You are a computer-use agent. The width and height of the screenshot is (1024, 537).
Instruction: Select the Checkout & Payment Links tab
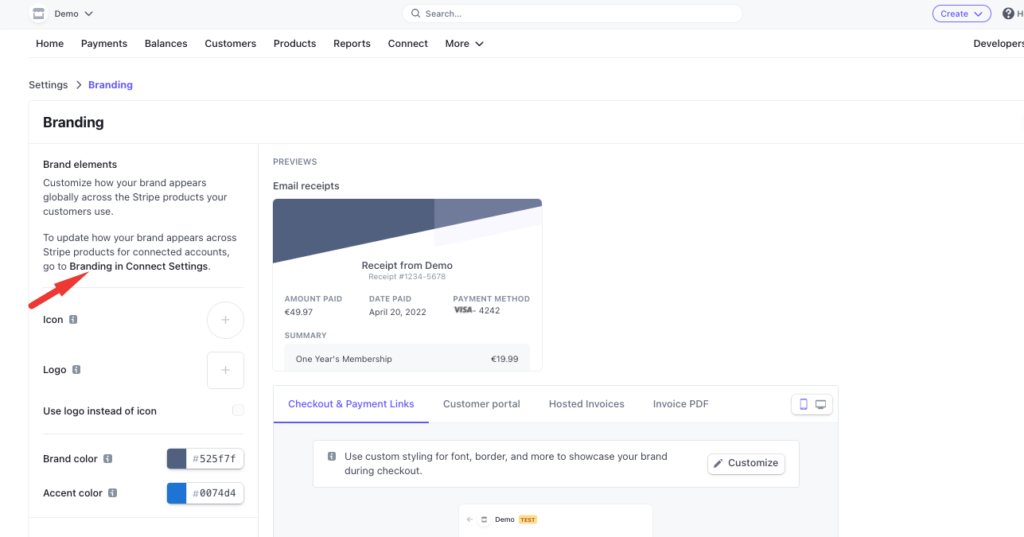[x=351, y=404]
